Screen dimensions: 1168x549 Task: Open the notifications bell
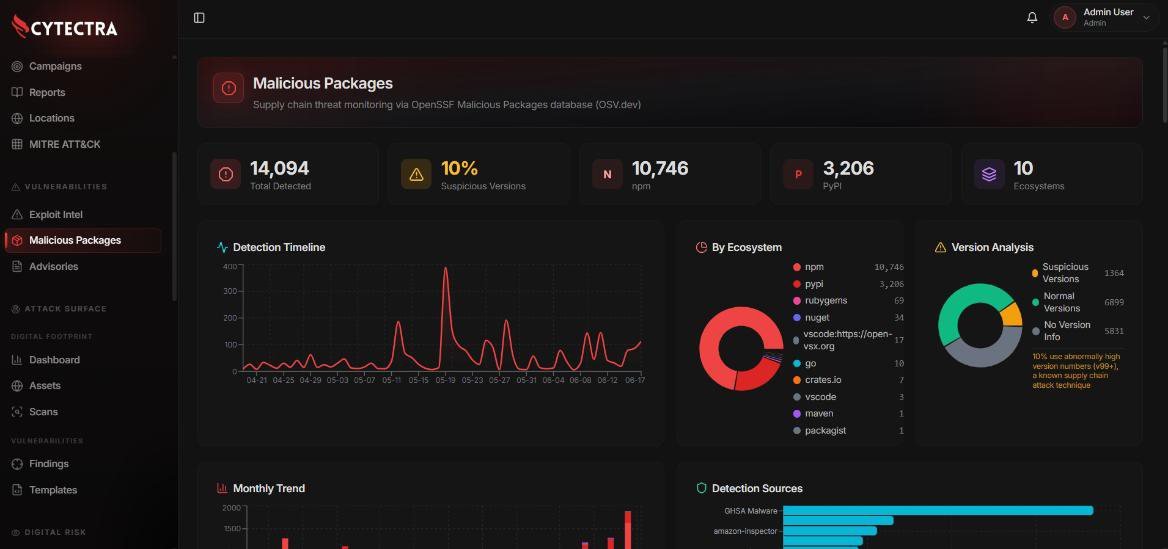click(x=1032, y=18)
